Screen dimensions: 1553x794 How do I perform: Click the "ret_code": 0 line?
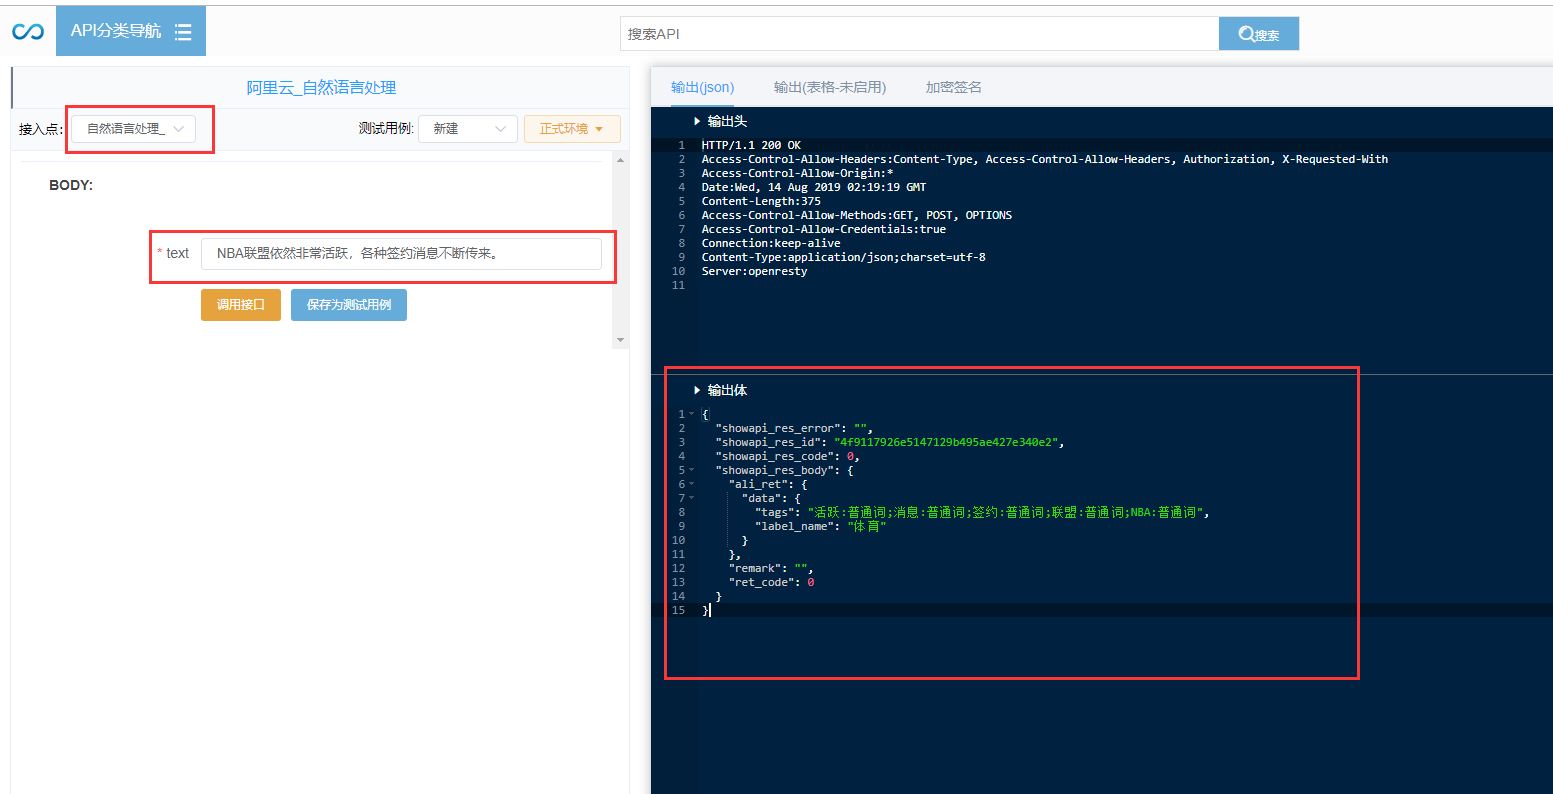click(771, 582)
